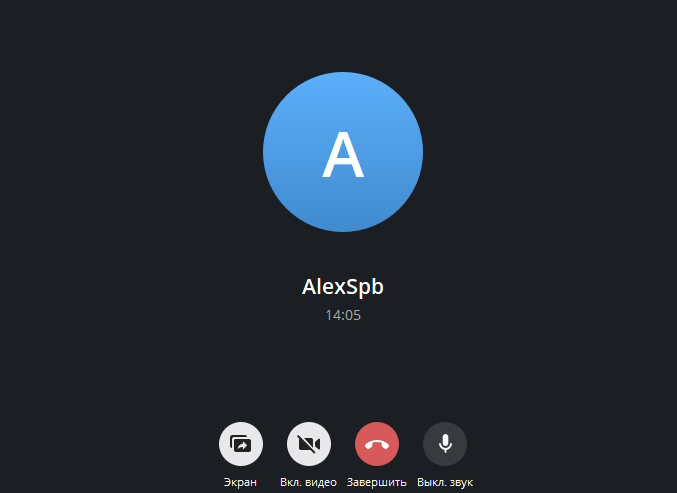Click the letter A inside the avatar
The height and width of the screenshot is (493, 677).
(x=343, y=155)
